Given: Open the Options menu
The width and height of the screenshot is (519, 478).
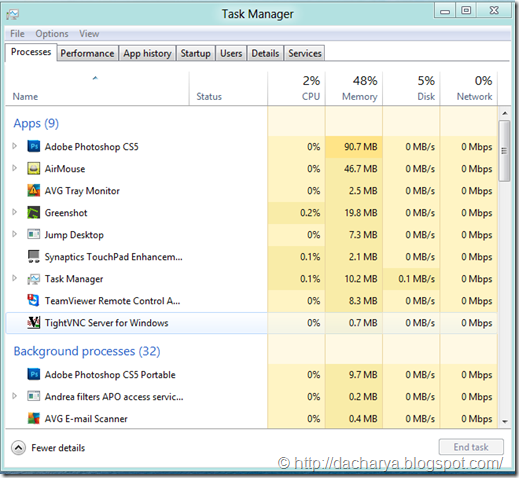Looking at the screenshot, I should (52, 34).
